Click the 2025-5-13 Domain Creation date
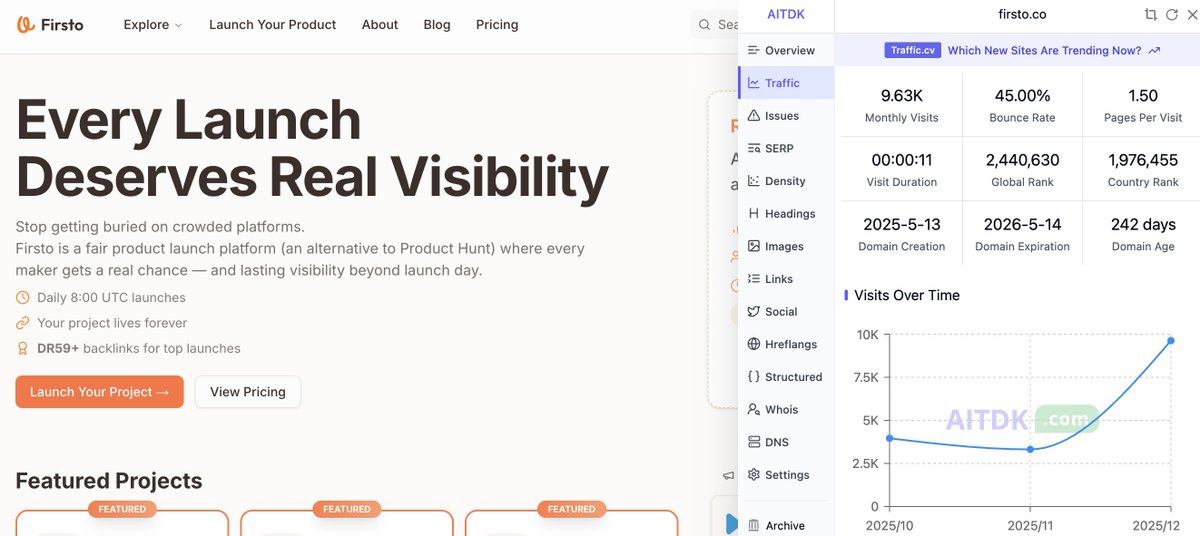 pyautogui.click(x=902, y=224)
